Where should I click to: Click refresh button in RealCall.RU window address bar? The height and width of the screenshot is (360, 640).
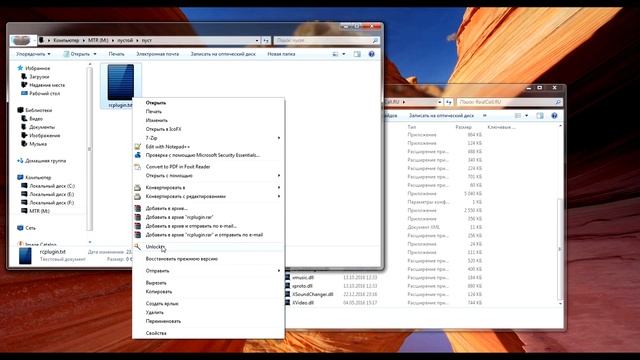449,102
